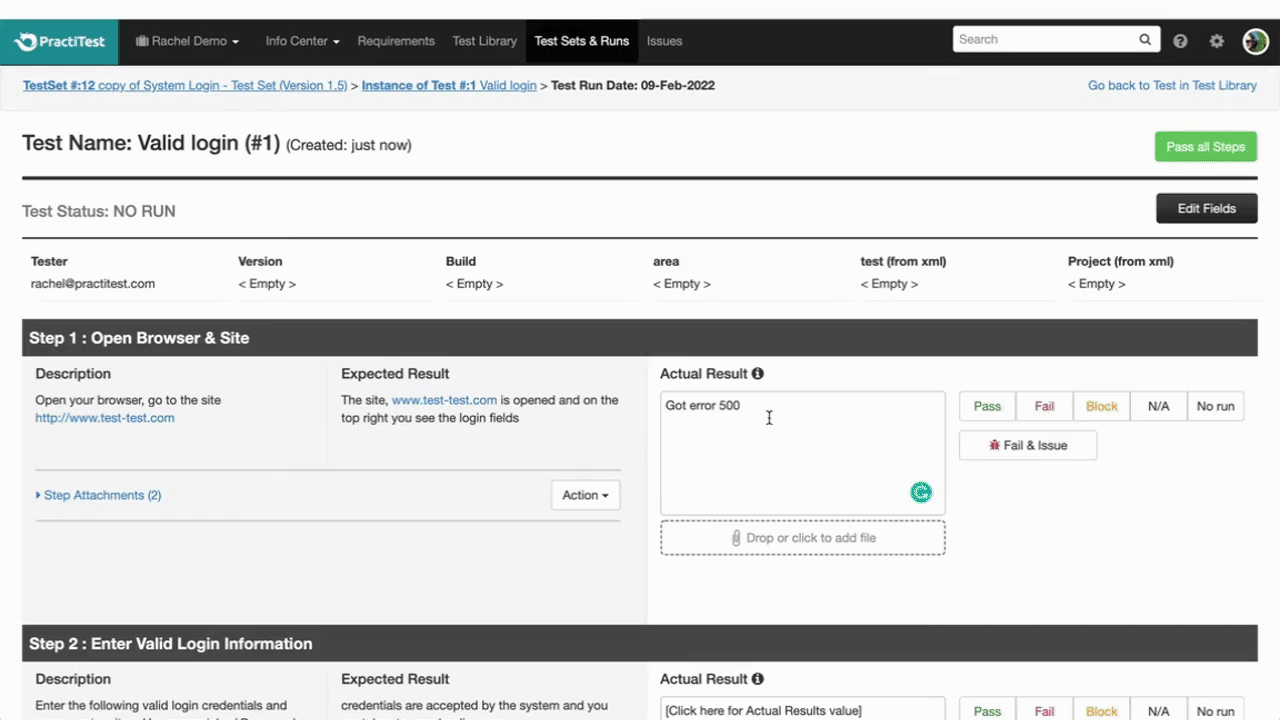
Task: Click the user avatar icon
Action: pos(1255,41)
